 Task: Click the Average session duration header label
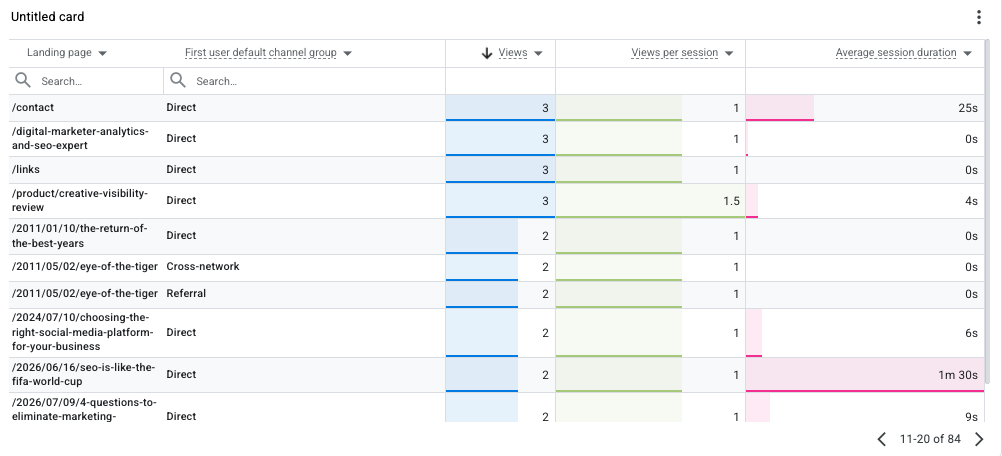tap(896, 53)
